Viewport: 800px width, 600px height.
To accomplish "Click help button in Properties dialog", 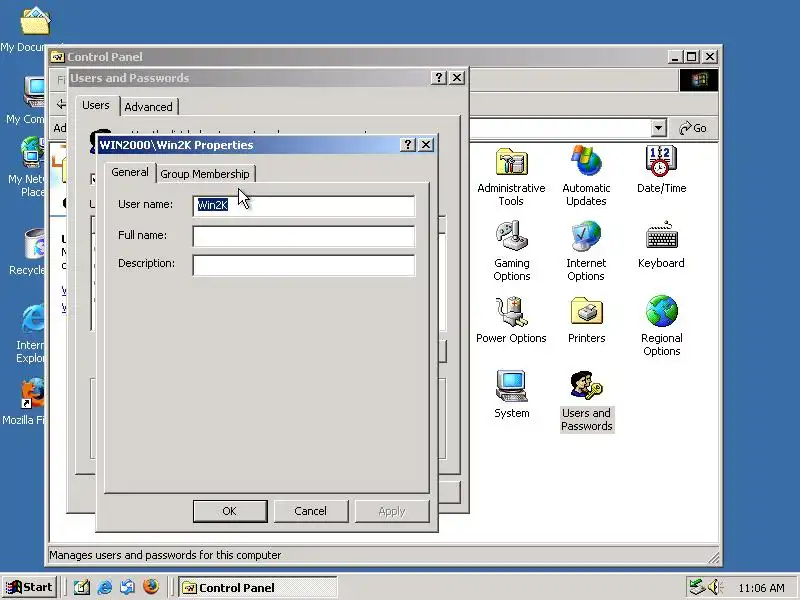I will coord(407,145).
